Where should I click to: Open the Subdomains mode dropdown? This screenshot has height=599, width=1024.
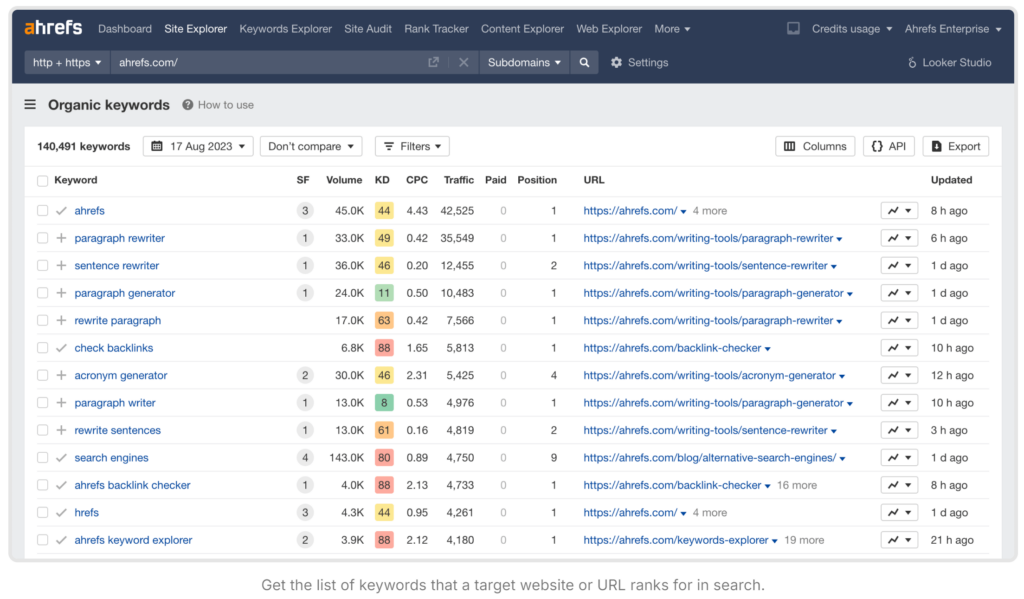click(524, 62)
